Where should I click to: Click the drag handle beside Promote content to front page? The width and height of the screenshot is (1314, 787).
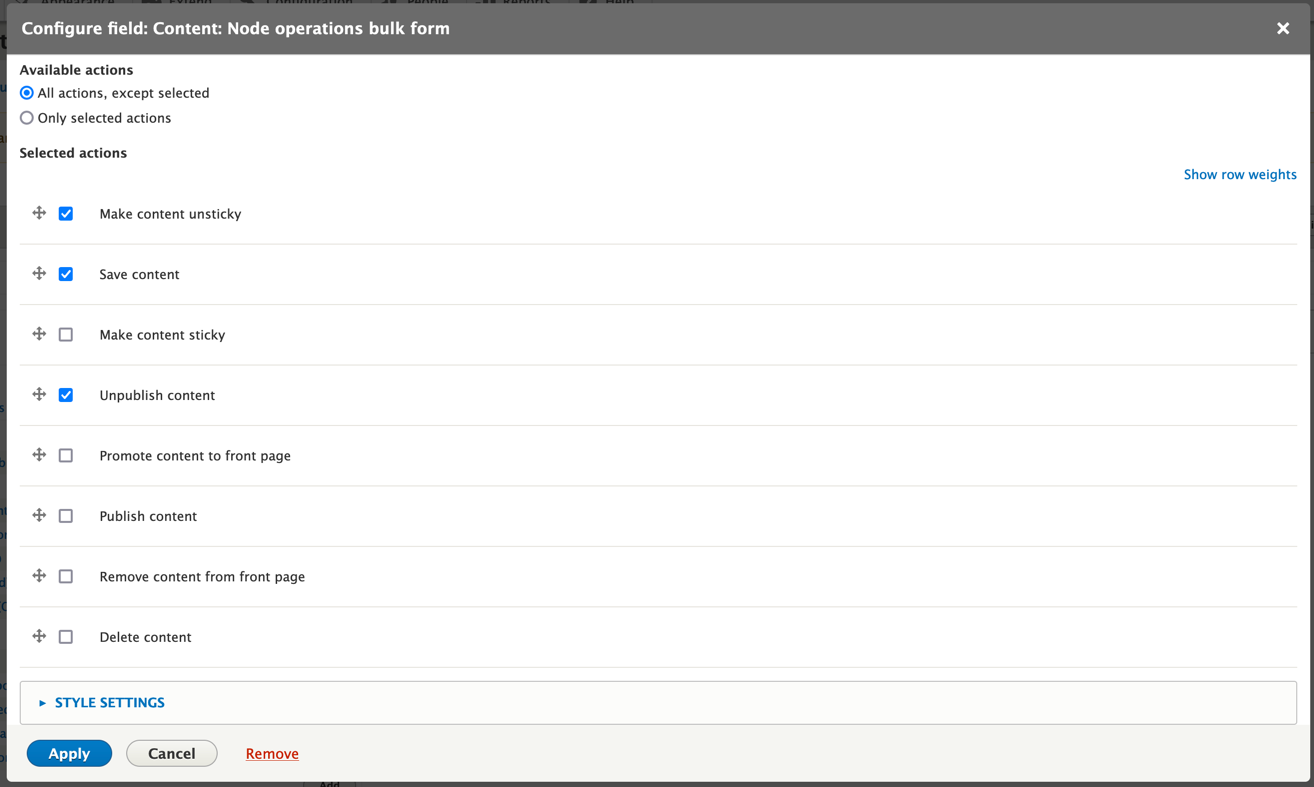pos(39,455)
